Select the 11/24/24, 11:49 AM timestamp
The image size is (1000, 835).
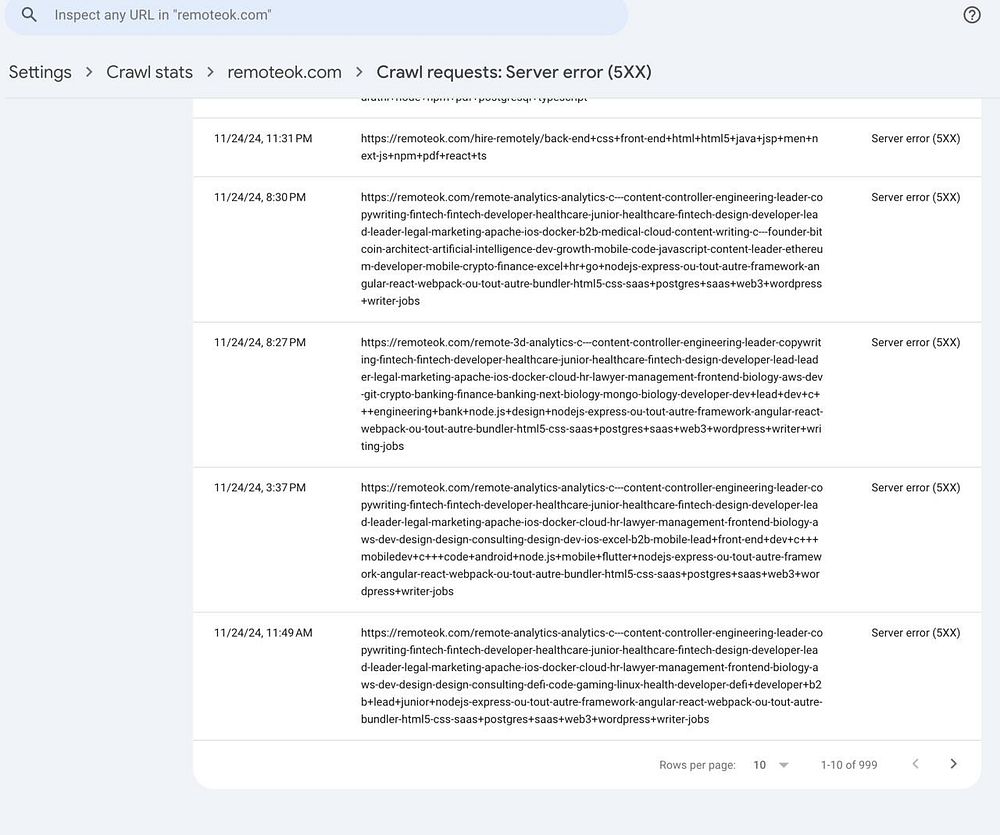click(x=263, y=633)
